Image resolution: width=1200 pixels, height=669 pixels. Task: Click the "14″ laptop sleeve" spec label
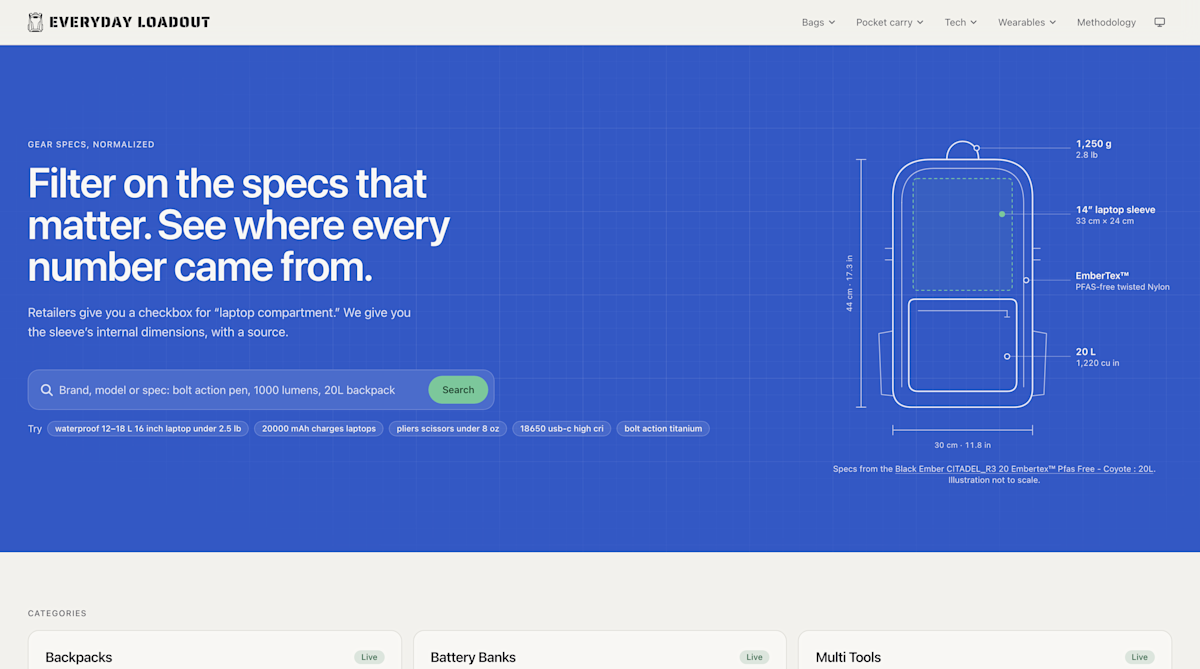tap(1115, 210)
